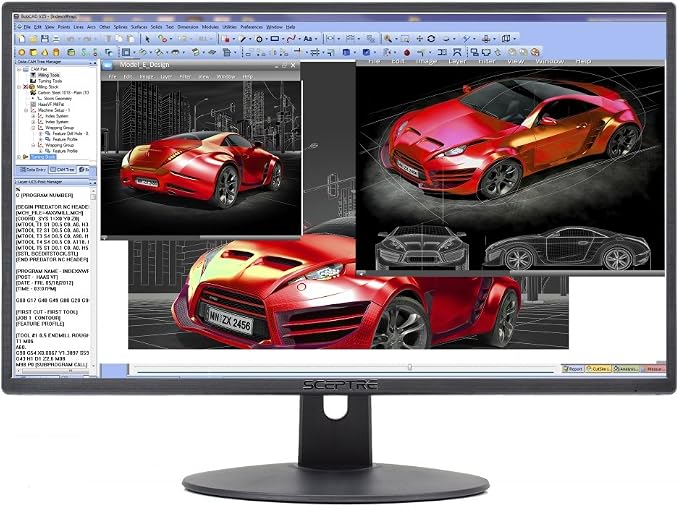Viewport: 679px width, 507px height.
Task: Click the zoom magnifier icon
Action: pyautogui.click(x=388, y=39)
